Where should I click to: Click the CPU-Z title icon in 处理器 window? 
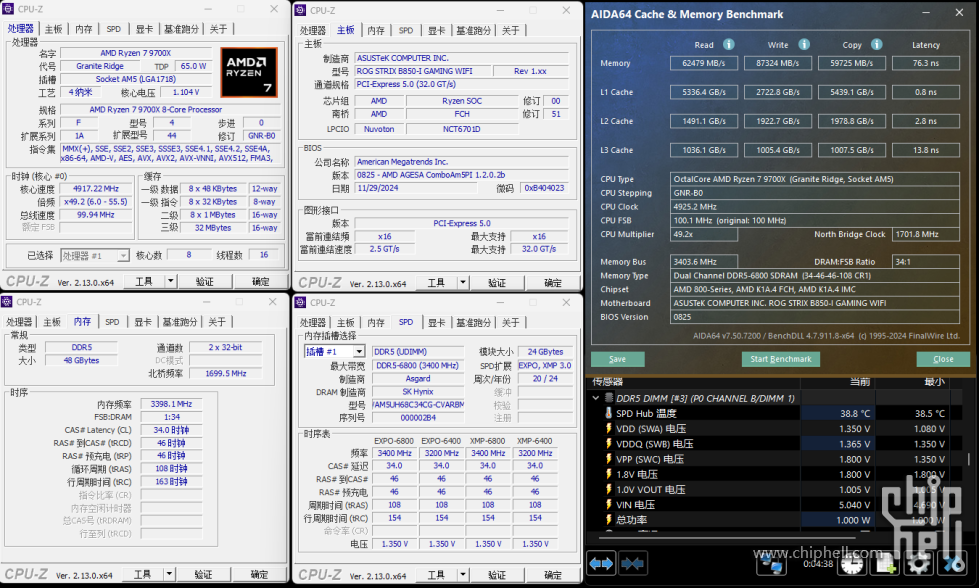click(8, 9)
